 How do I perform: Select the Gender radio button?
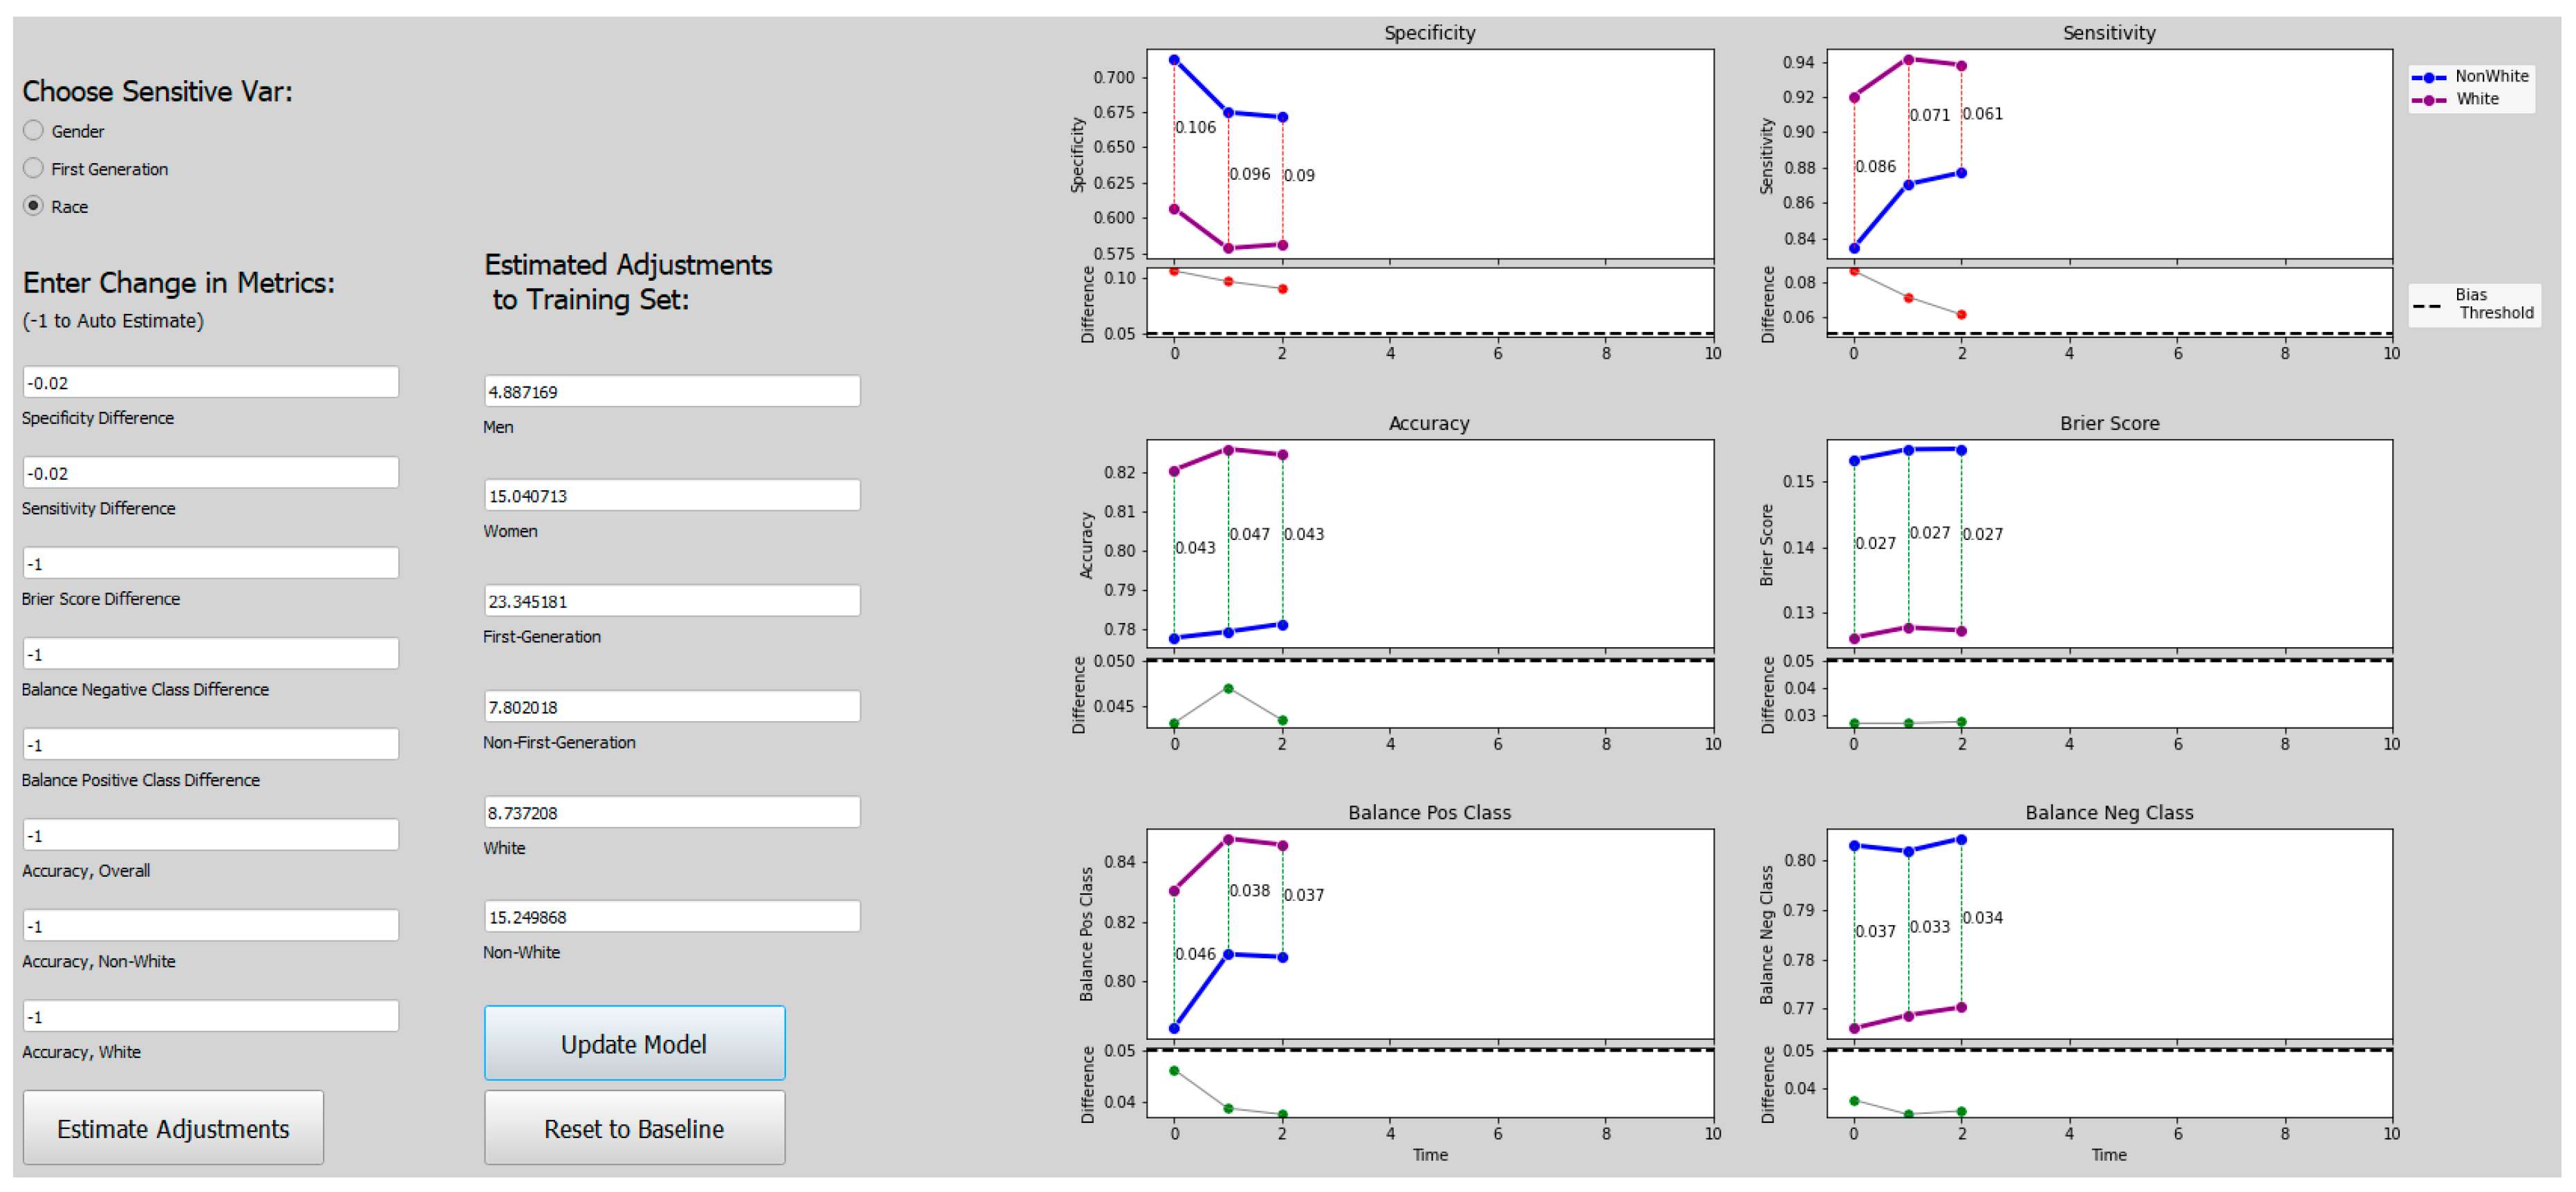(x=34, y=131)
